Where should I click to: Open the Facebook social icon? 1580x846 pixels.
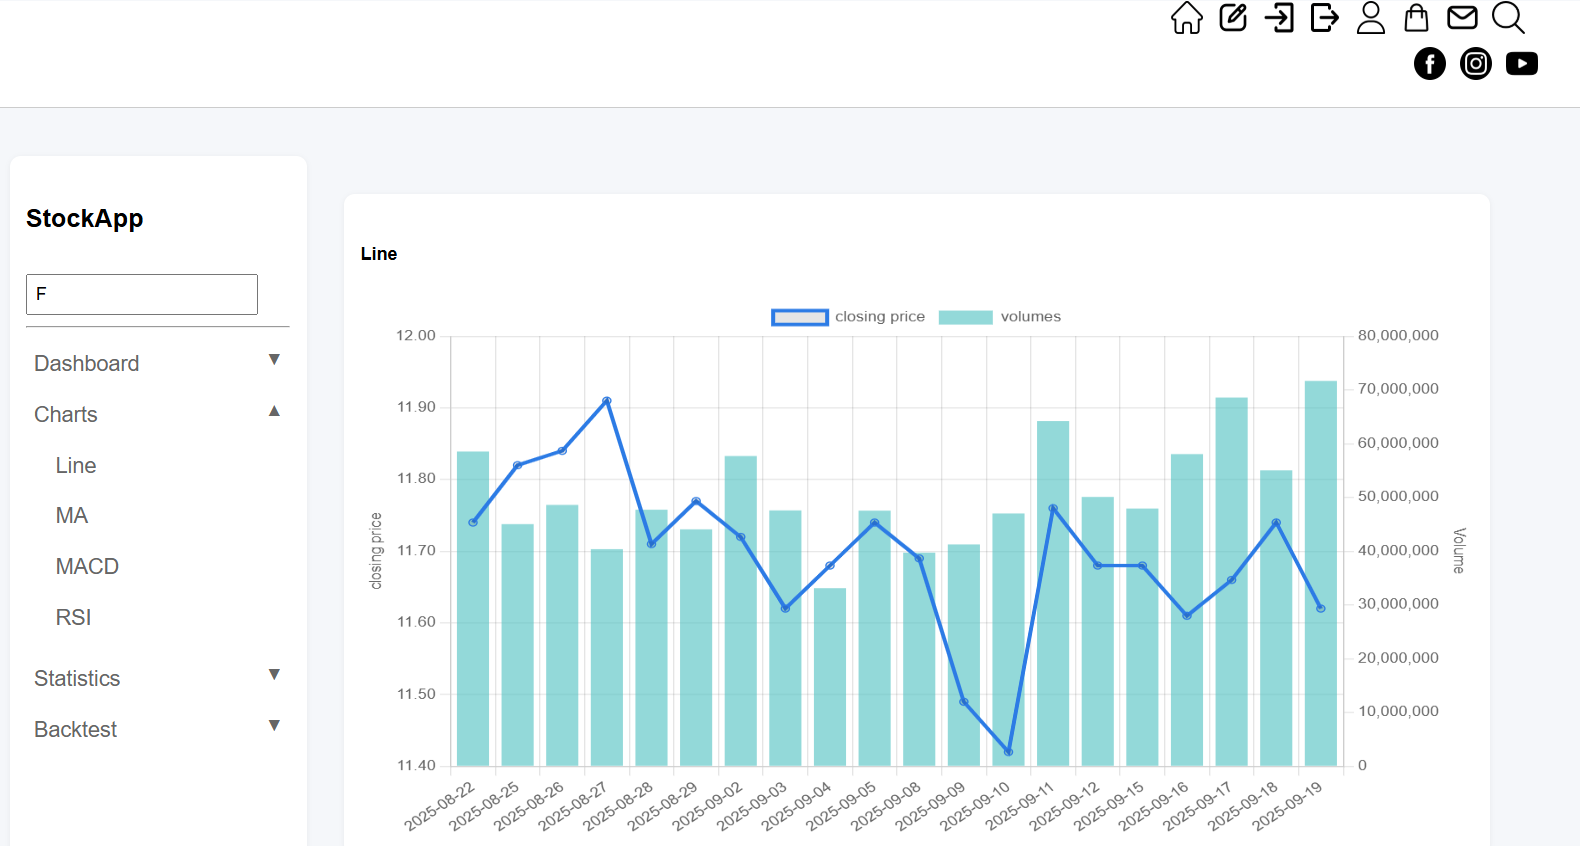pyautogui.click(x=1430, y=64)
